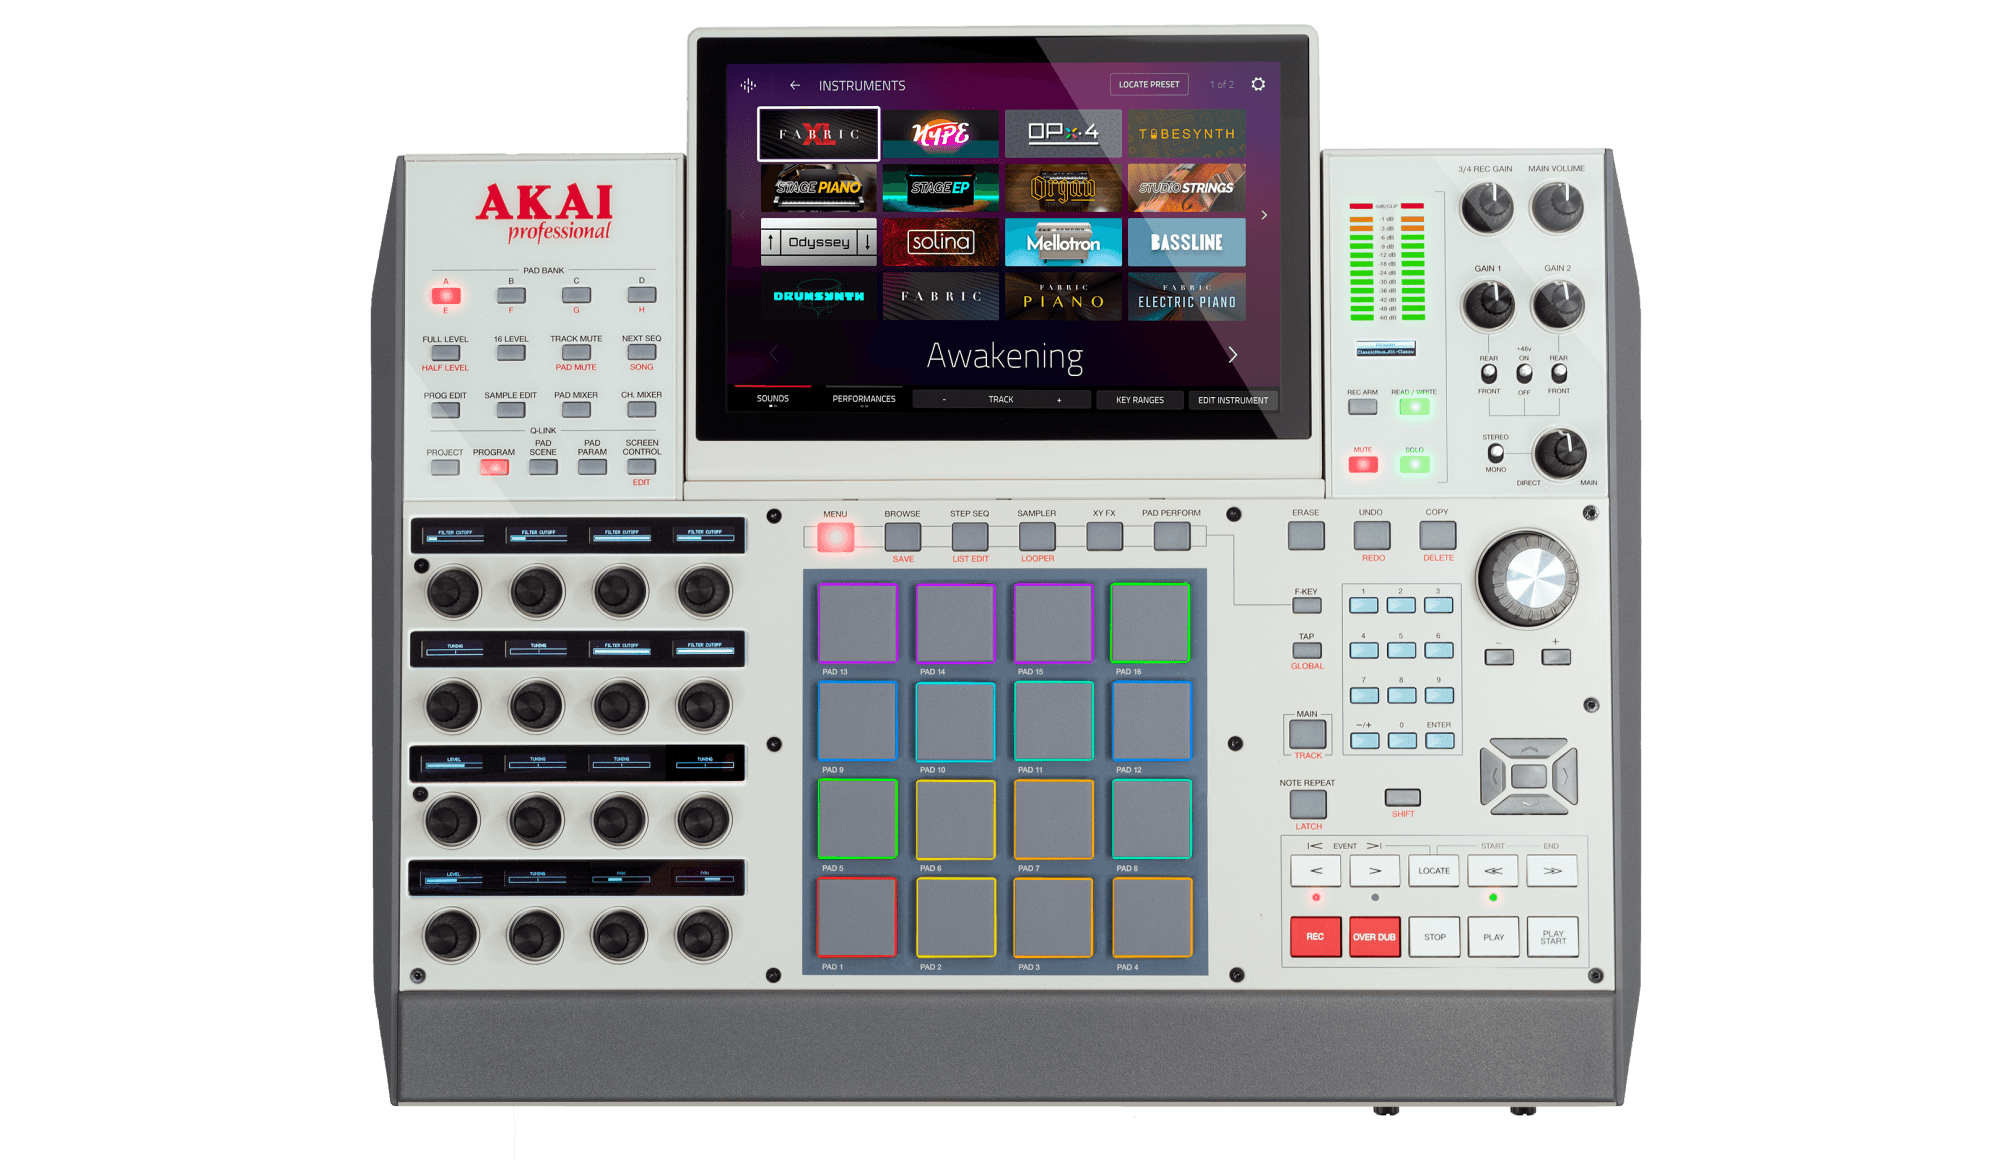Tap the red REC transport button
Screen dimensions: 2000x1160
click(1315, 937)
